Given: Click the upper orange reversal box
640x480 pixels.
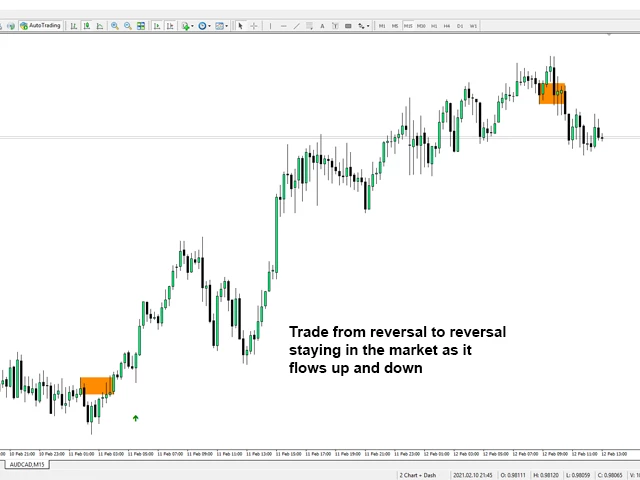Looking at the screenshot, I should 552,93.
